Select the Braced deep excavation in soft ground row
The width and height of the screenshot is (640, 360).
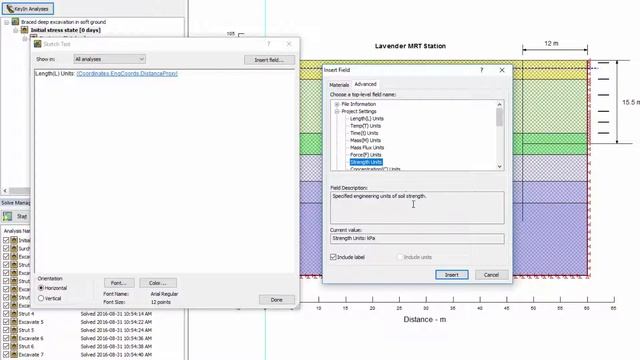pos(63,22)
